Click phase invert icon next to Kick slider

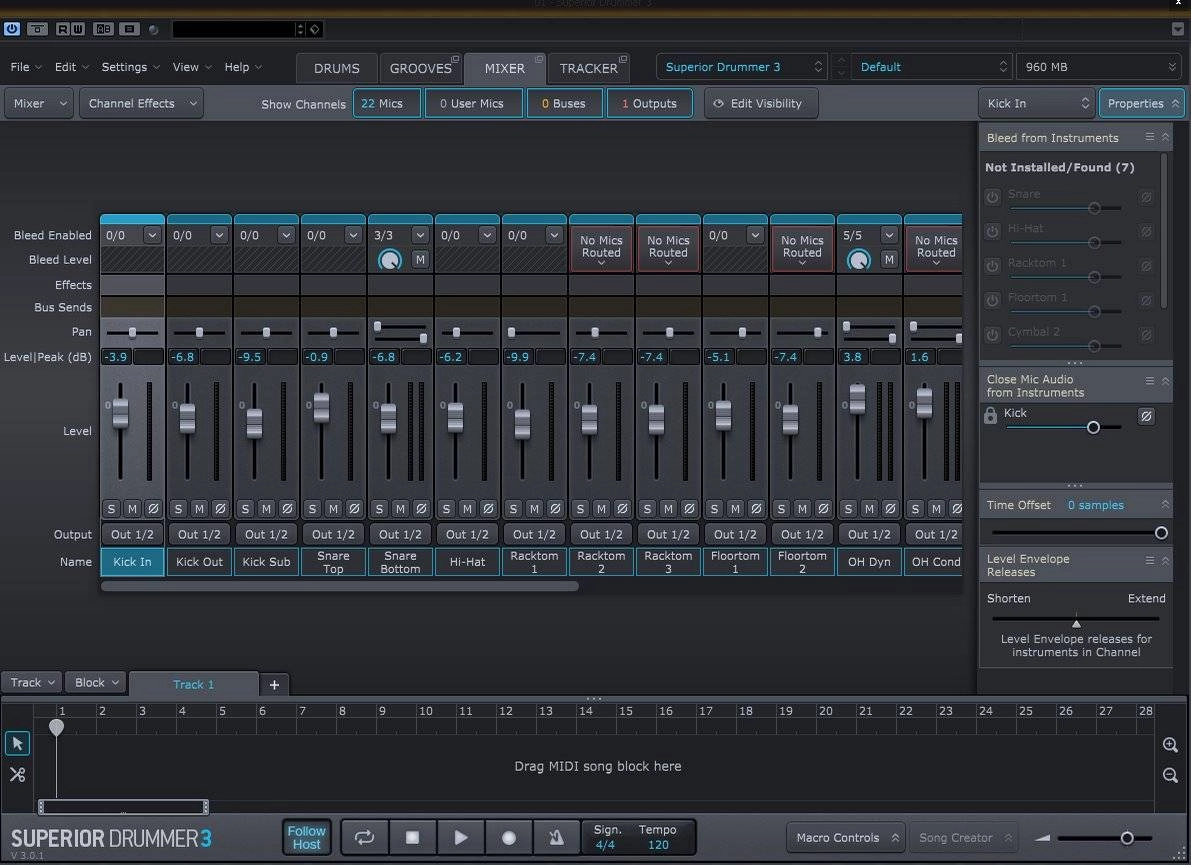[1146, 415]
